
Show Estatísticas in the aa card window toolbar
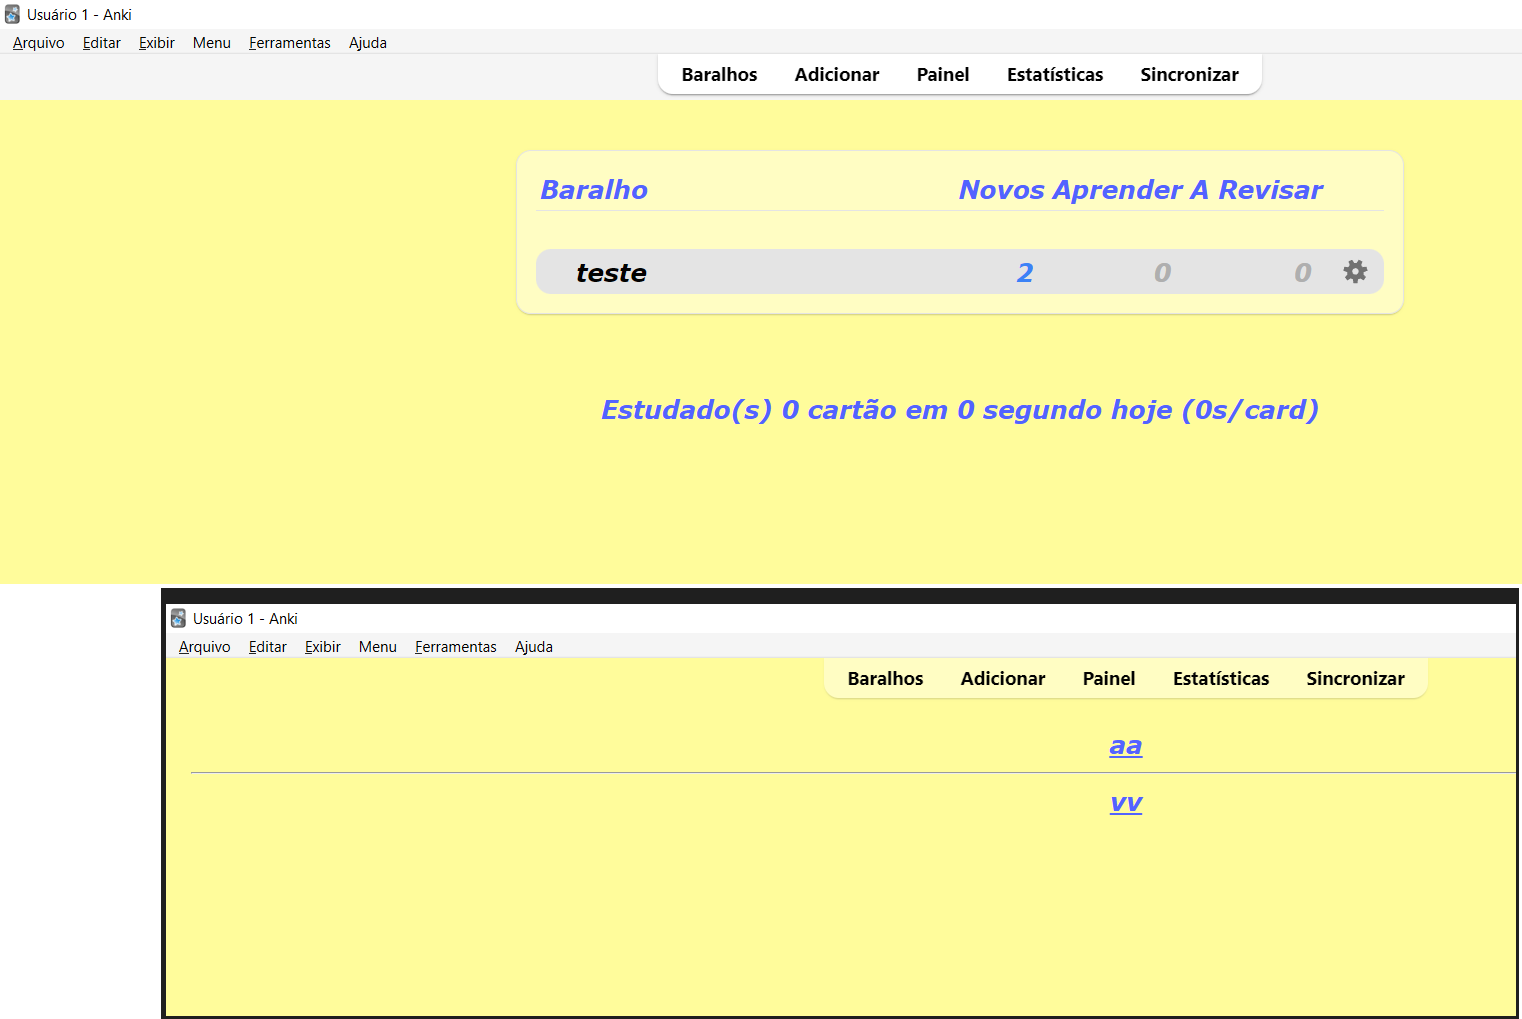[x=1220, y=679]
